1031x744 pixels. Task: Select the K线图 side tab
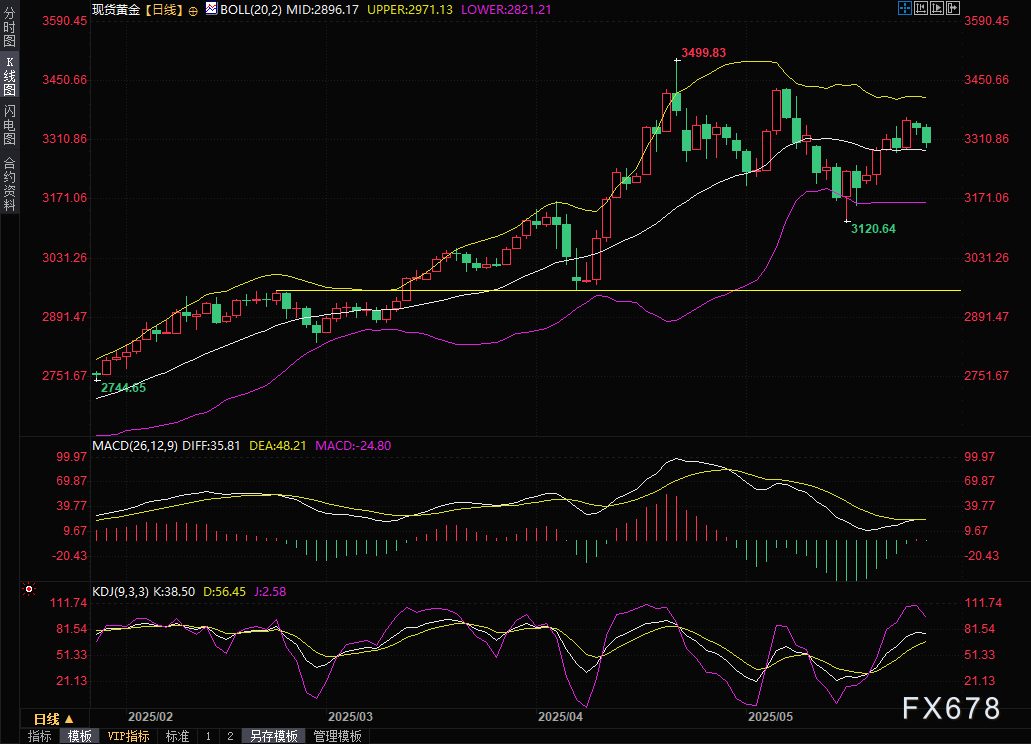[x=9, y=75]
